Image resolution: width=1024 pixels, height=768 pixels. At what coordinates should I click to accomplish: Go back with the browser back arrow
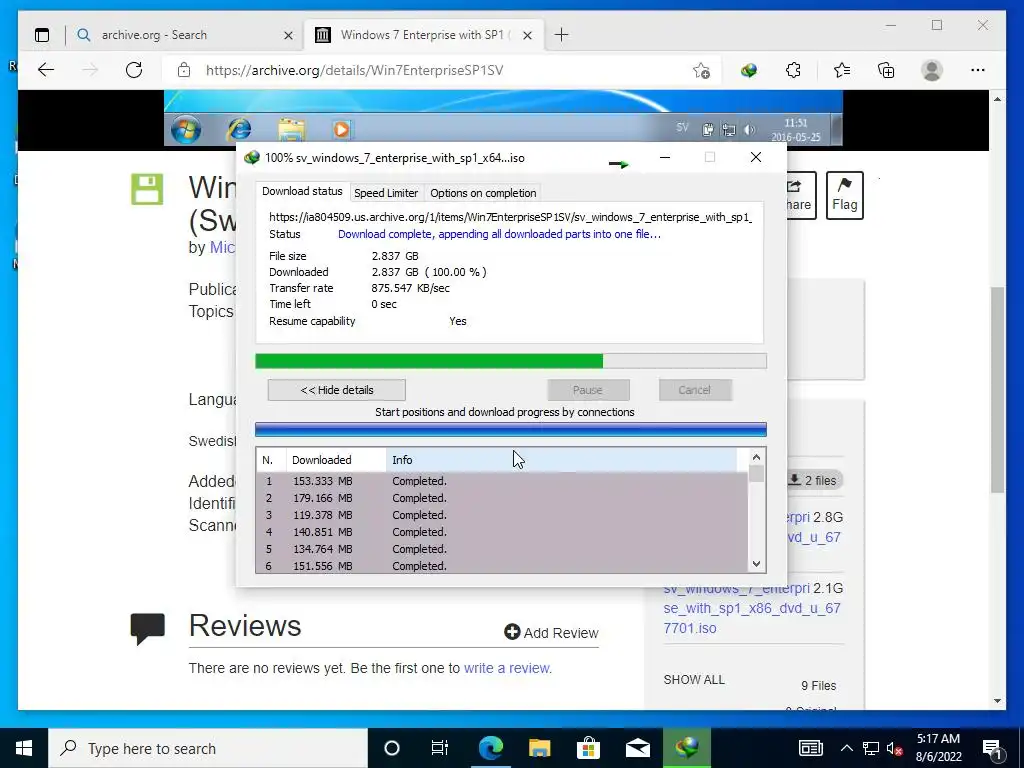[46, 70]
